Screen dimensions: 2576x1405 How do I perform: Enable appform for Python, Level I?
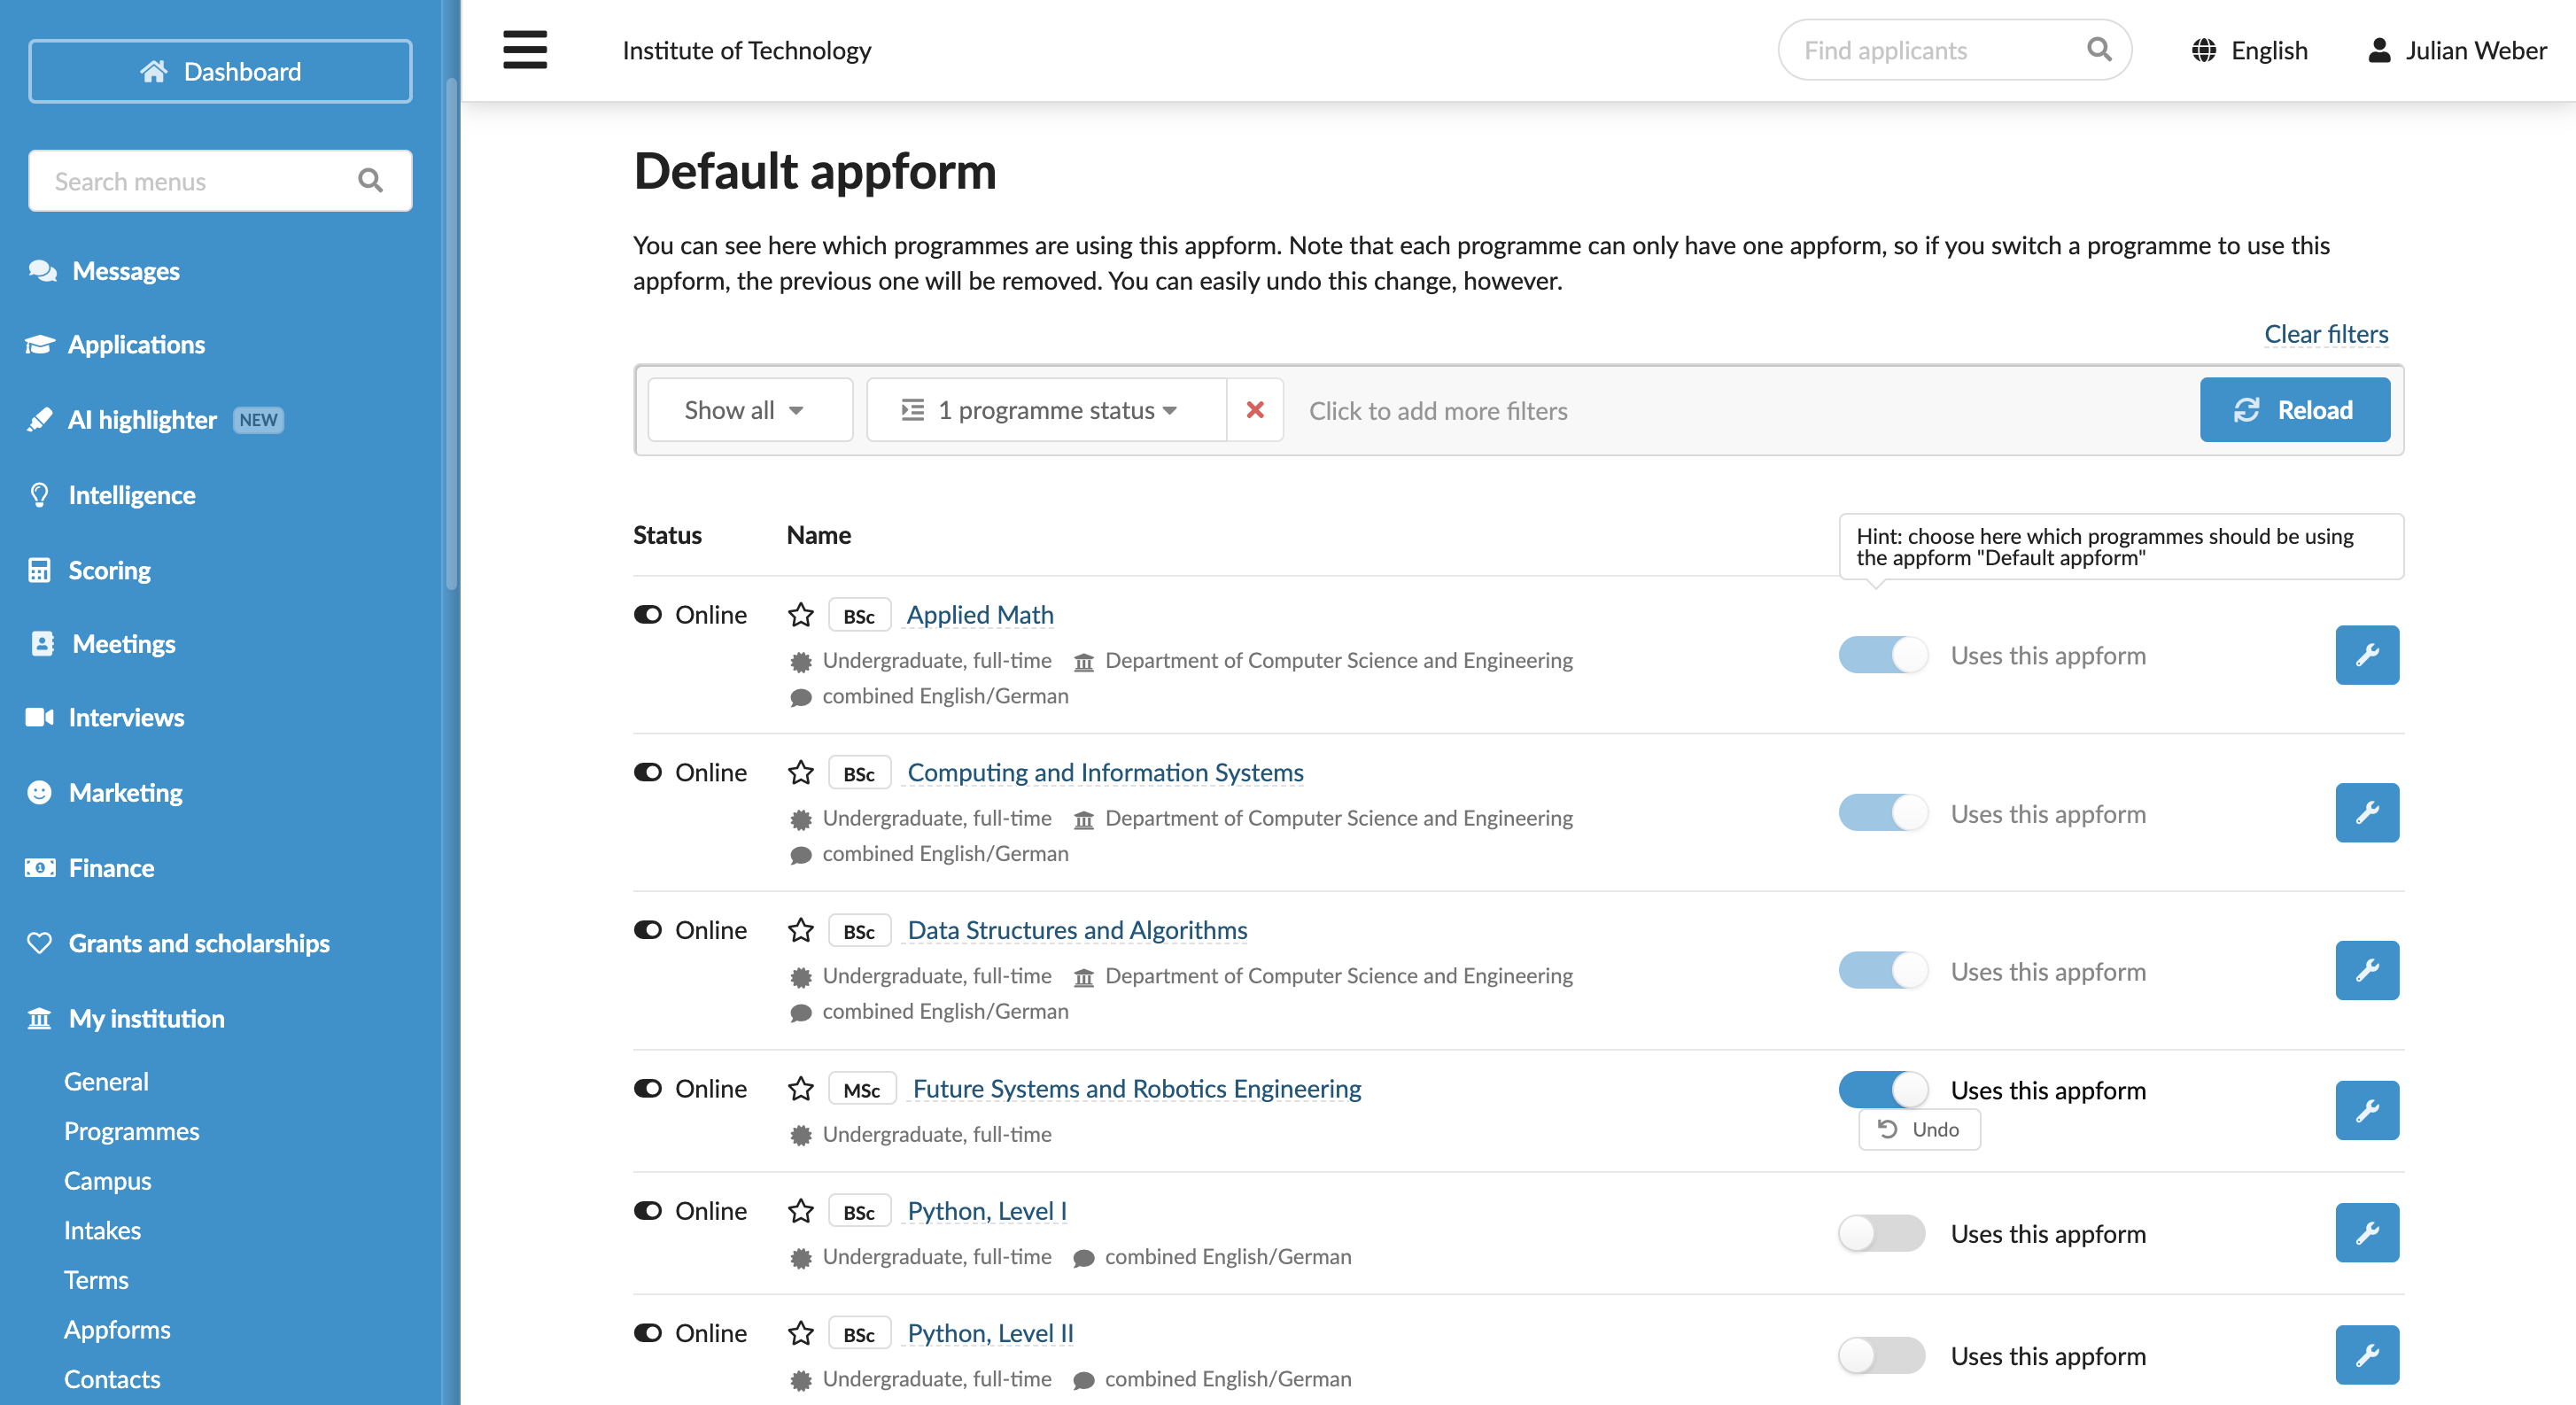[1882, 1233]
